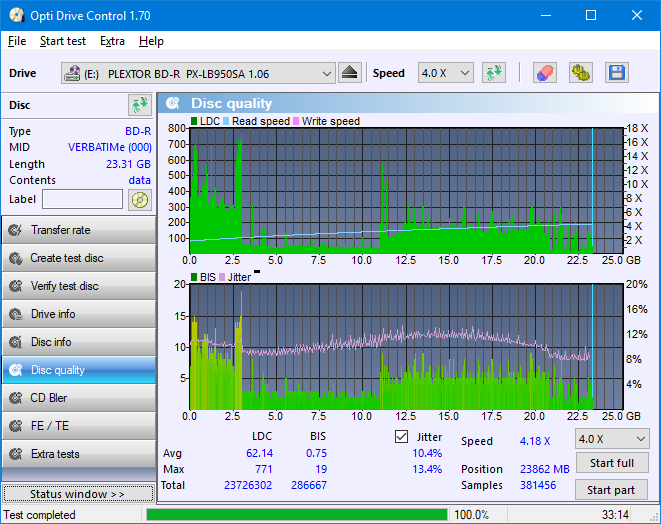Open the bottom-right 4.0 X speed dropdown

point(612,439)
